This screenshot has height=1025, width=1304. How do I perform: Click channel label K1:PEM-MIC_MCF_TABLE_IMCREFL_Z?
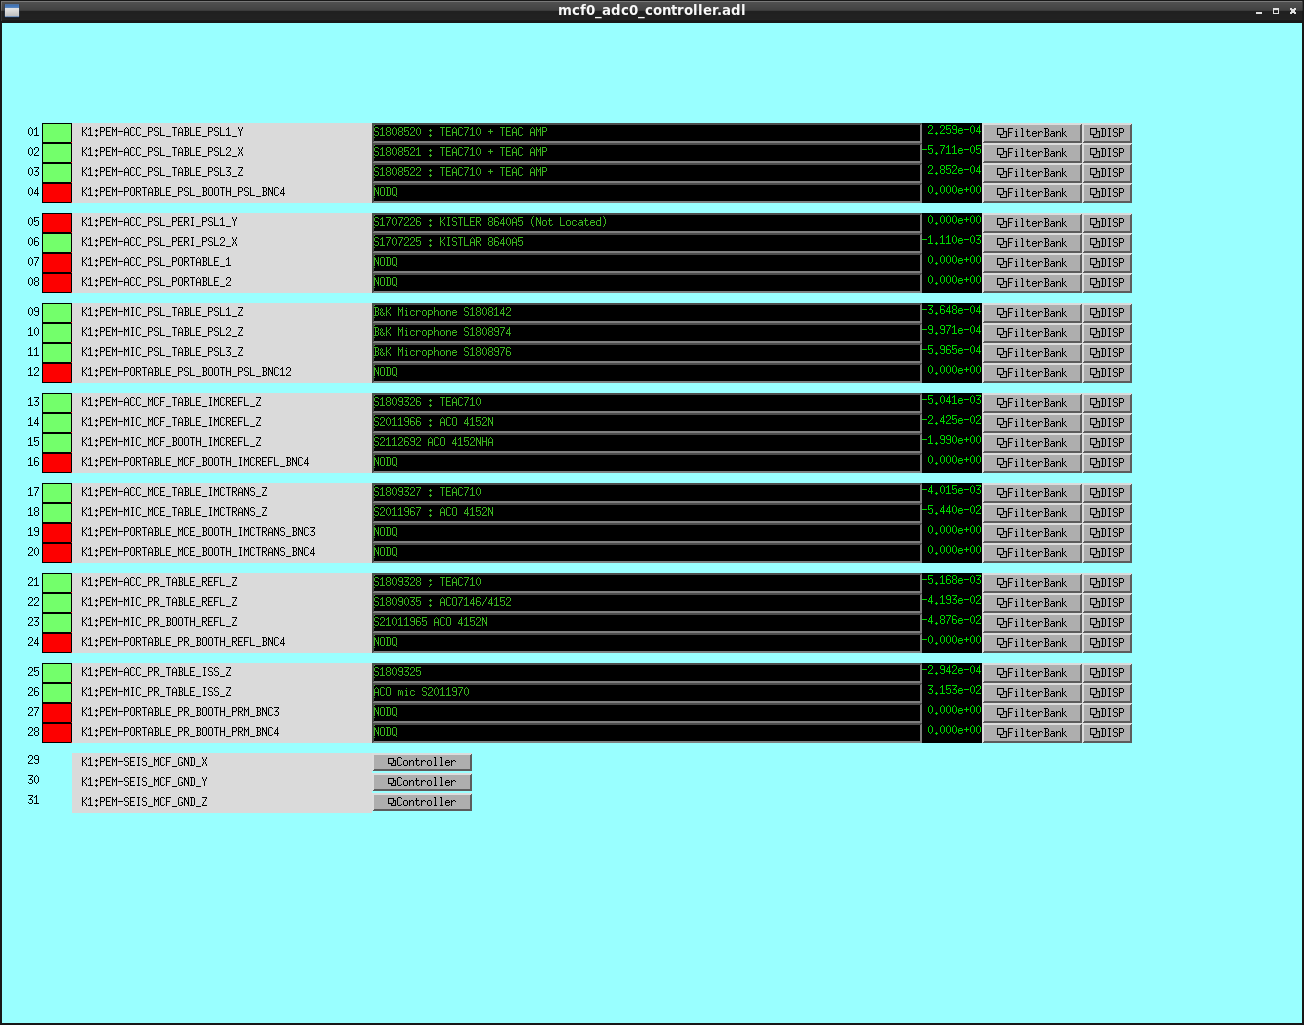171,422
